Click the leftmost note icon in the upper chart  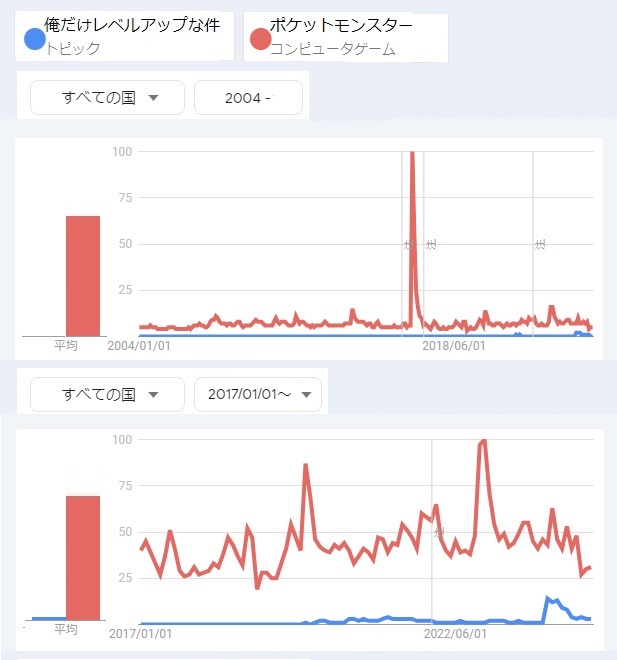click(x=408, y=244)
